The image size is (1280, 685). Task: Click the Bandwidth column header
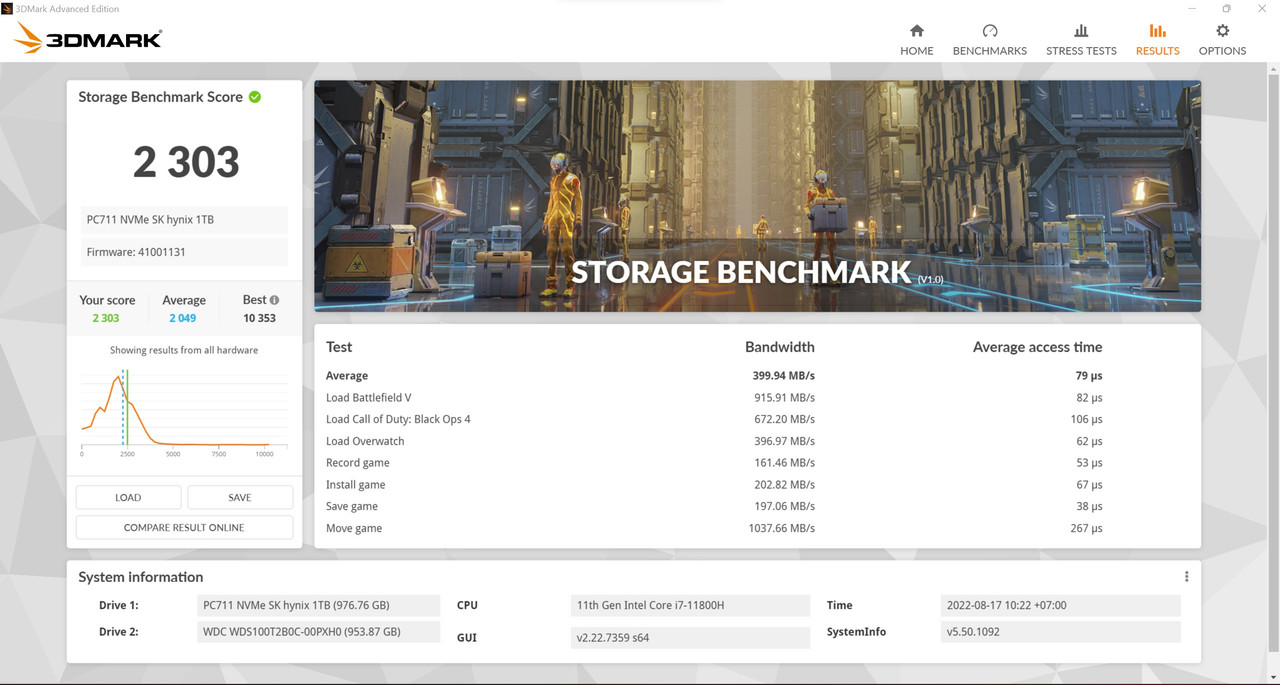point(780,347)
